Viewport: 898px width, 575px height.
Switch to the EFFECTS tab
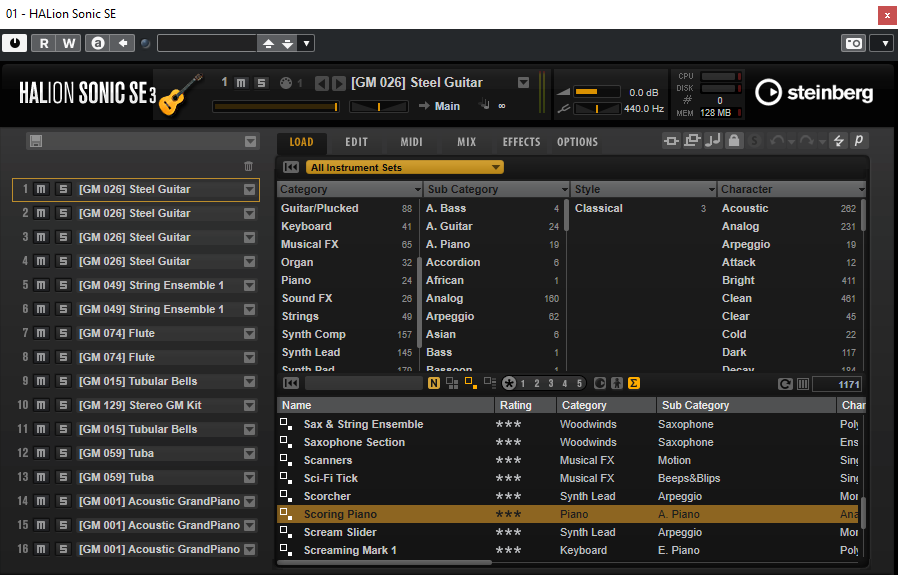(521, 142)
